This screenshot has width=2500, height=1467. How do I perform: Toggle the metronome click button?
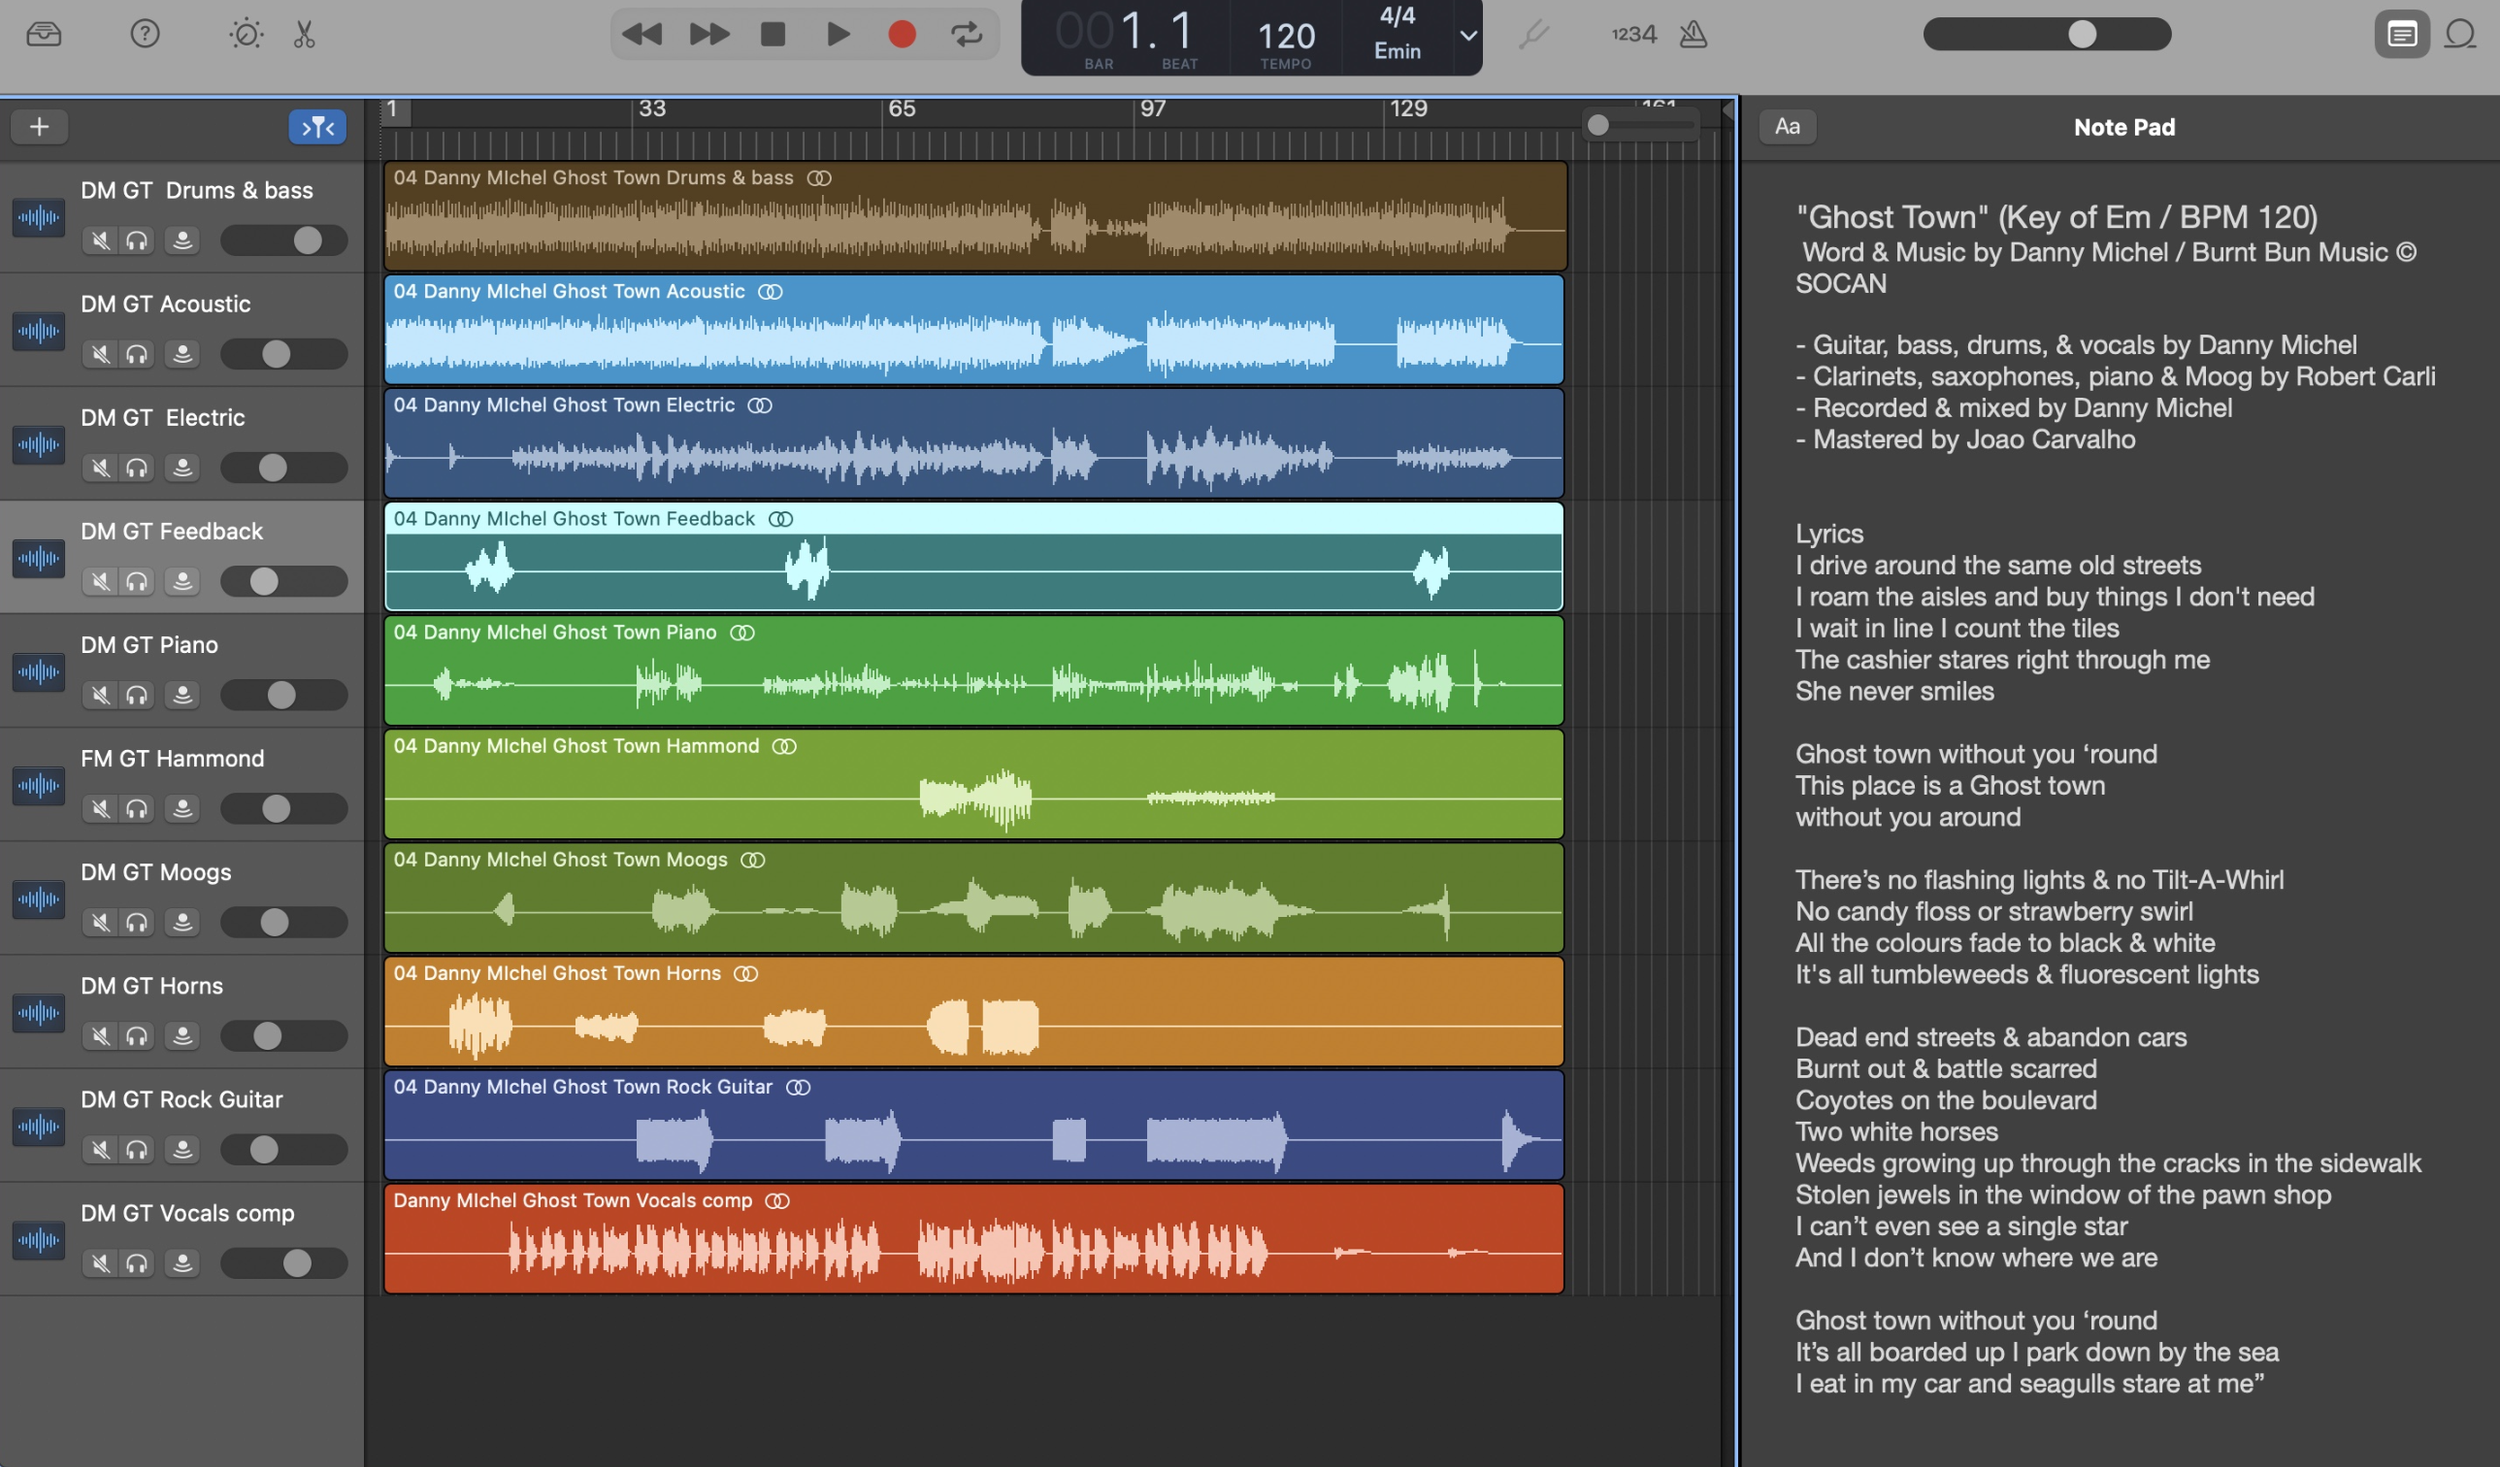click(x=1693, y=34)
